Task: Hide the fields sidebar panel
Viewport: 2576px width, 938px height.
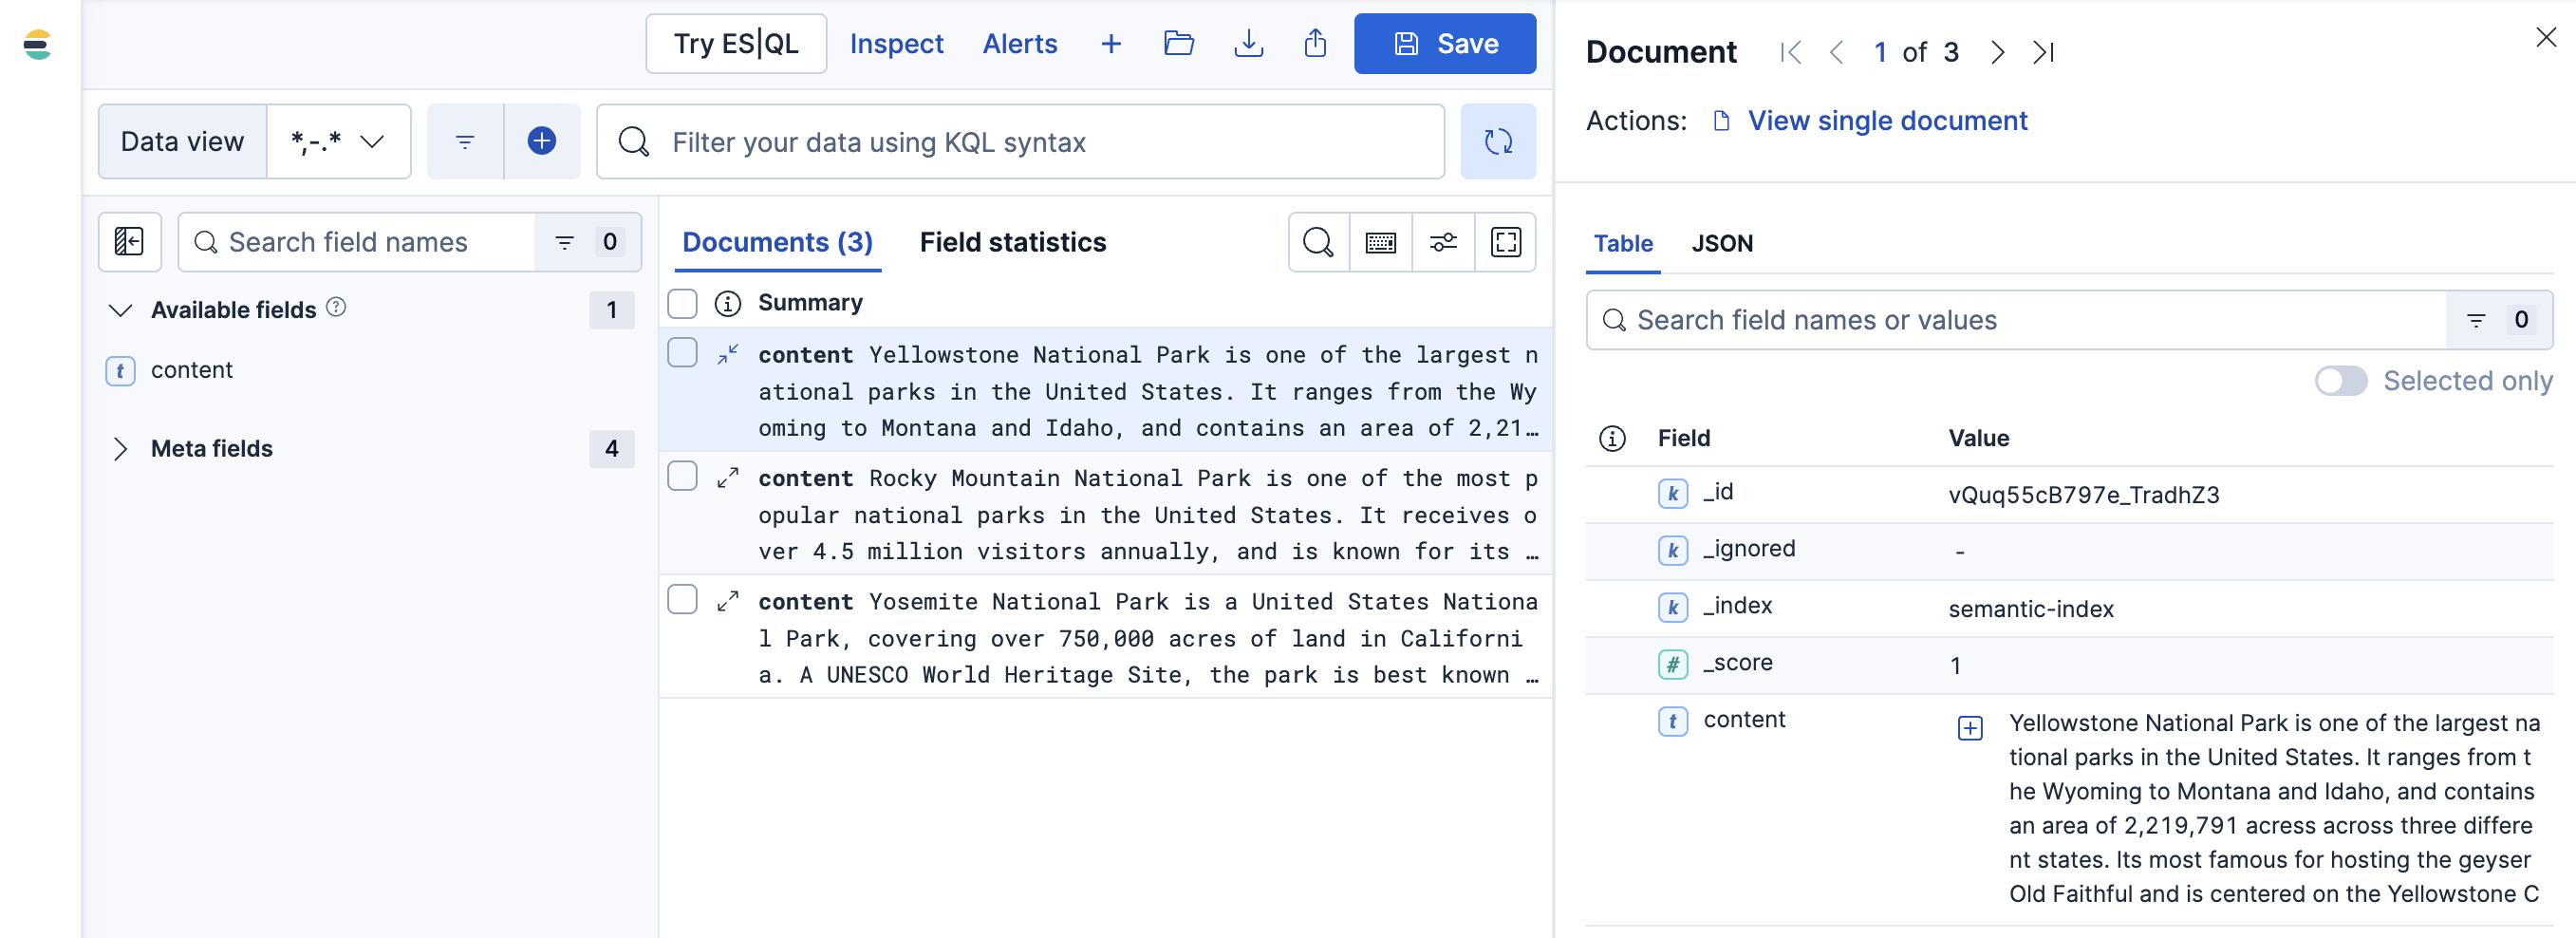Action: point(130,242)
